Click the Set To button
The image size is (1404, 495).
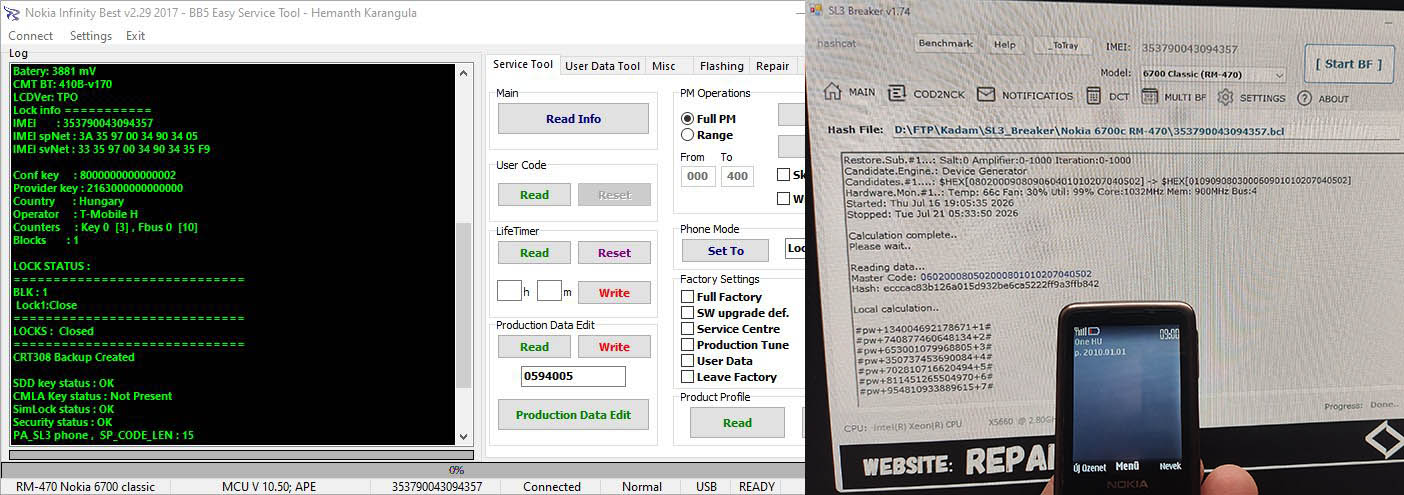(726, 251)
